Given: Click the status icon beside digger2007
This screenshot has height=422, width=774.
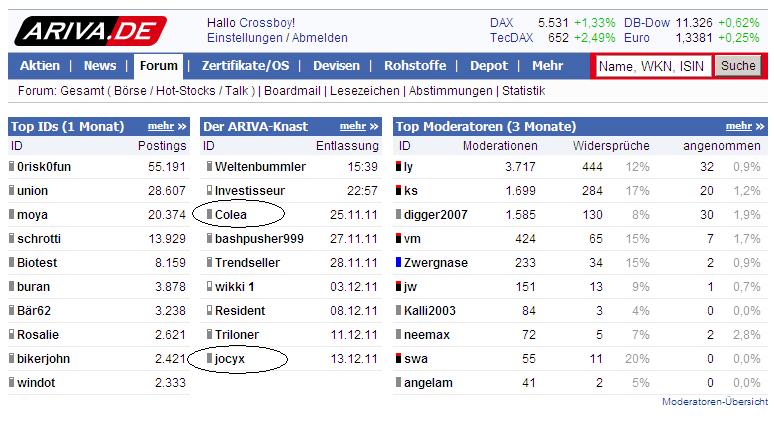Looking at the screenshot, I should (399, 214).
